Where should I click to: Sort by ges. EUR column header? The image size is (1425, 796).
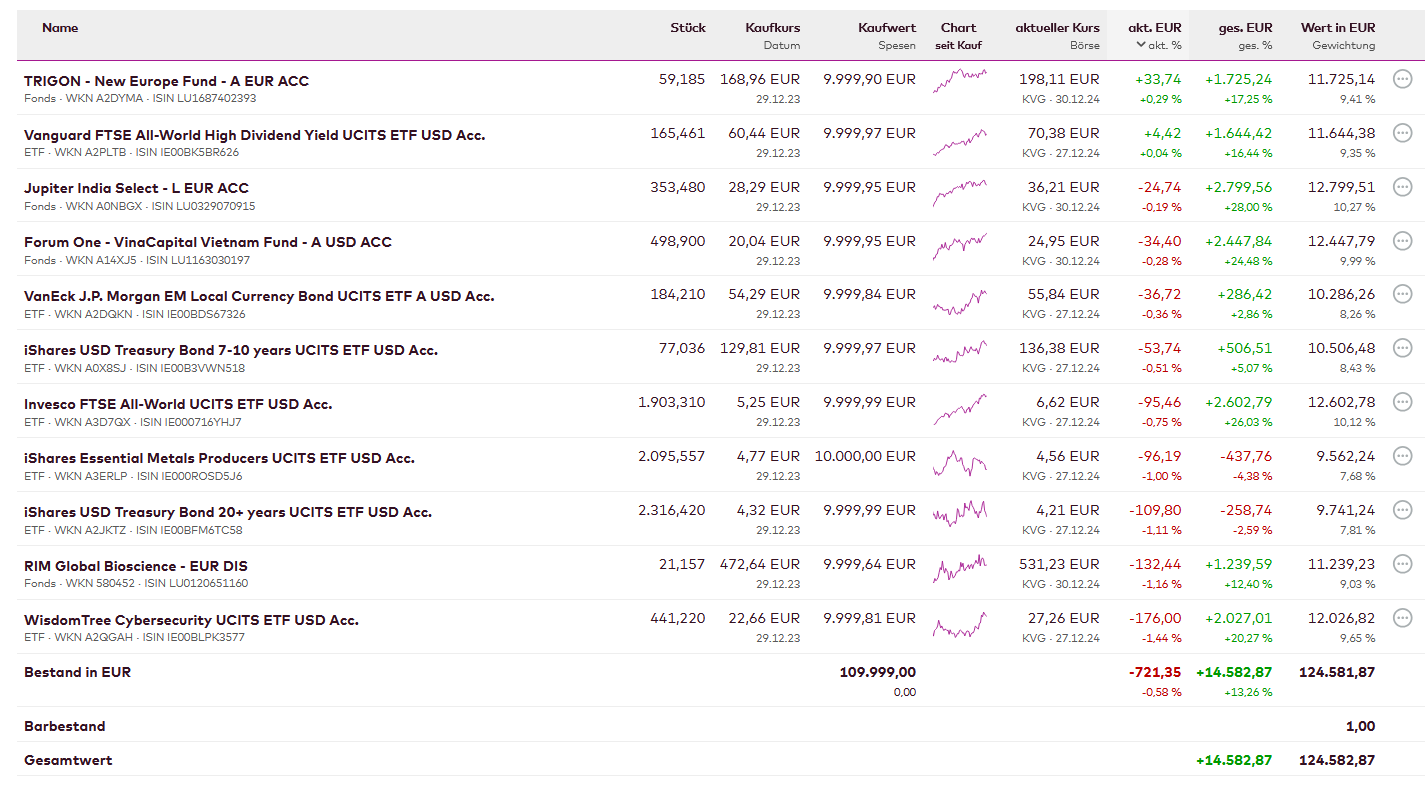1245,28
